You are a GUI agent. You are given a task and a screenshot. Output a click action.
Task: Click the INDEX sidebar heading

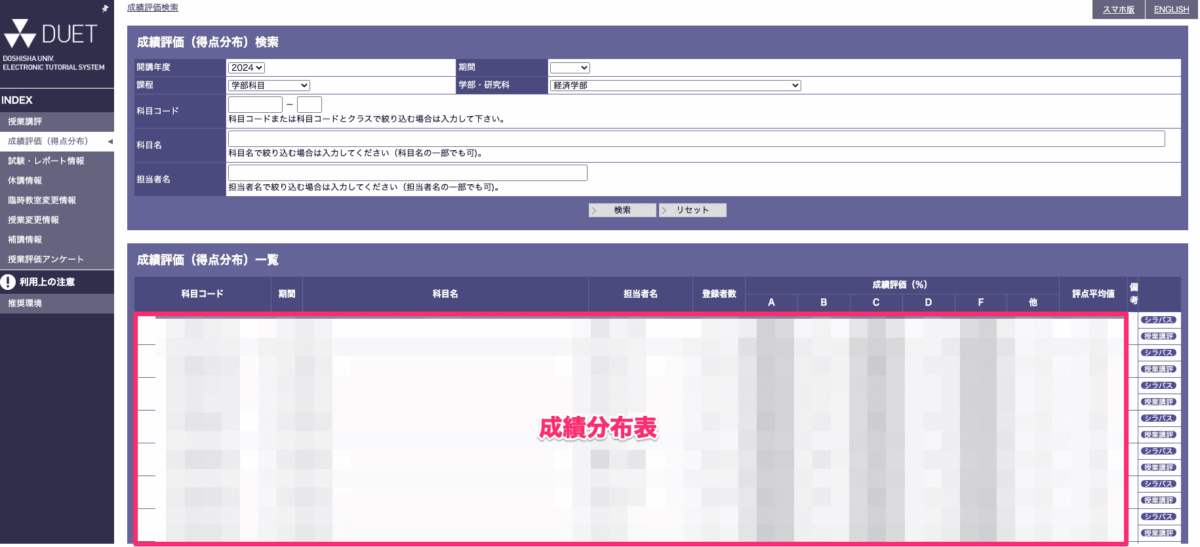click(x=17, y=100)
